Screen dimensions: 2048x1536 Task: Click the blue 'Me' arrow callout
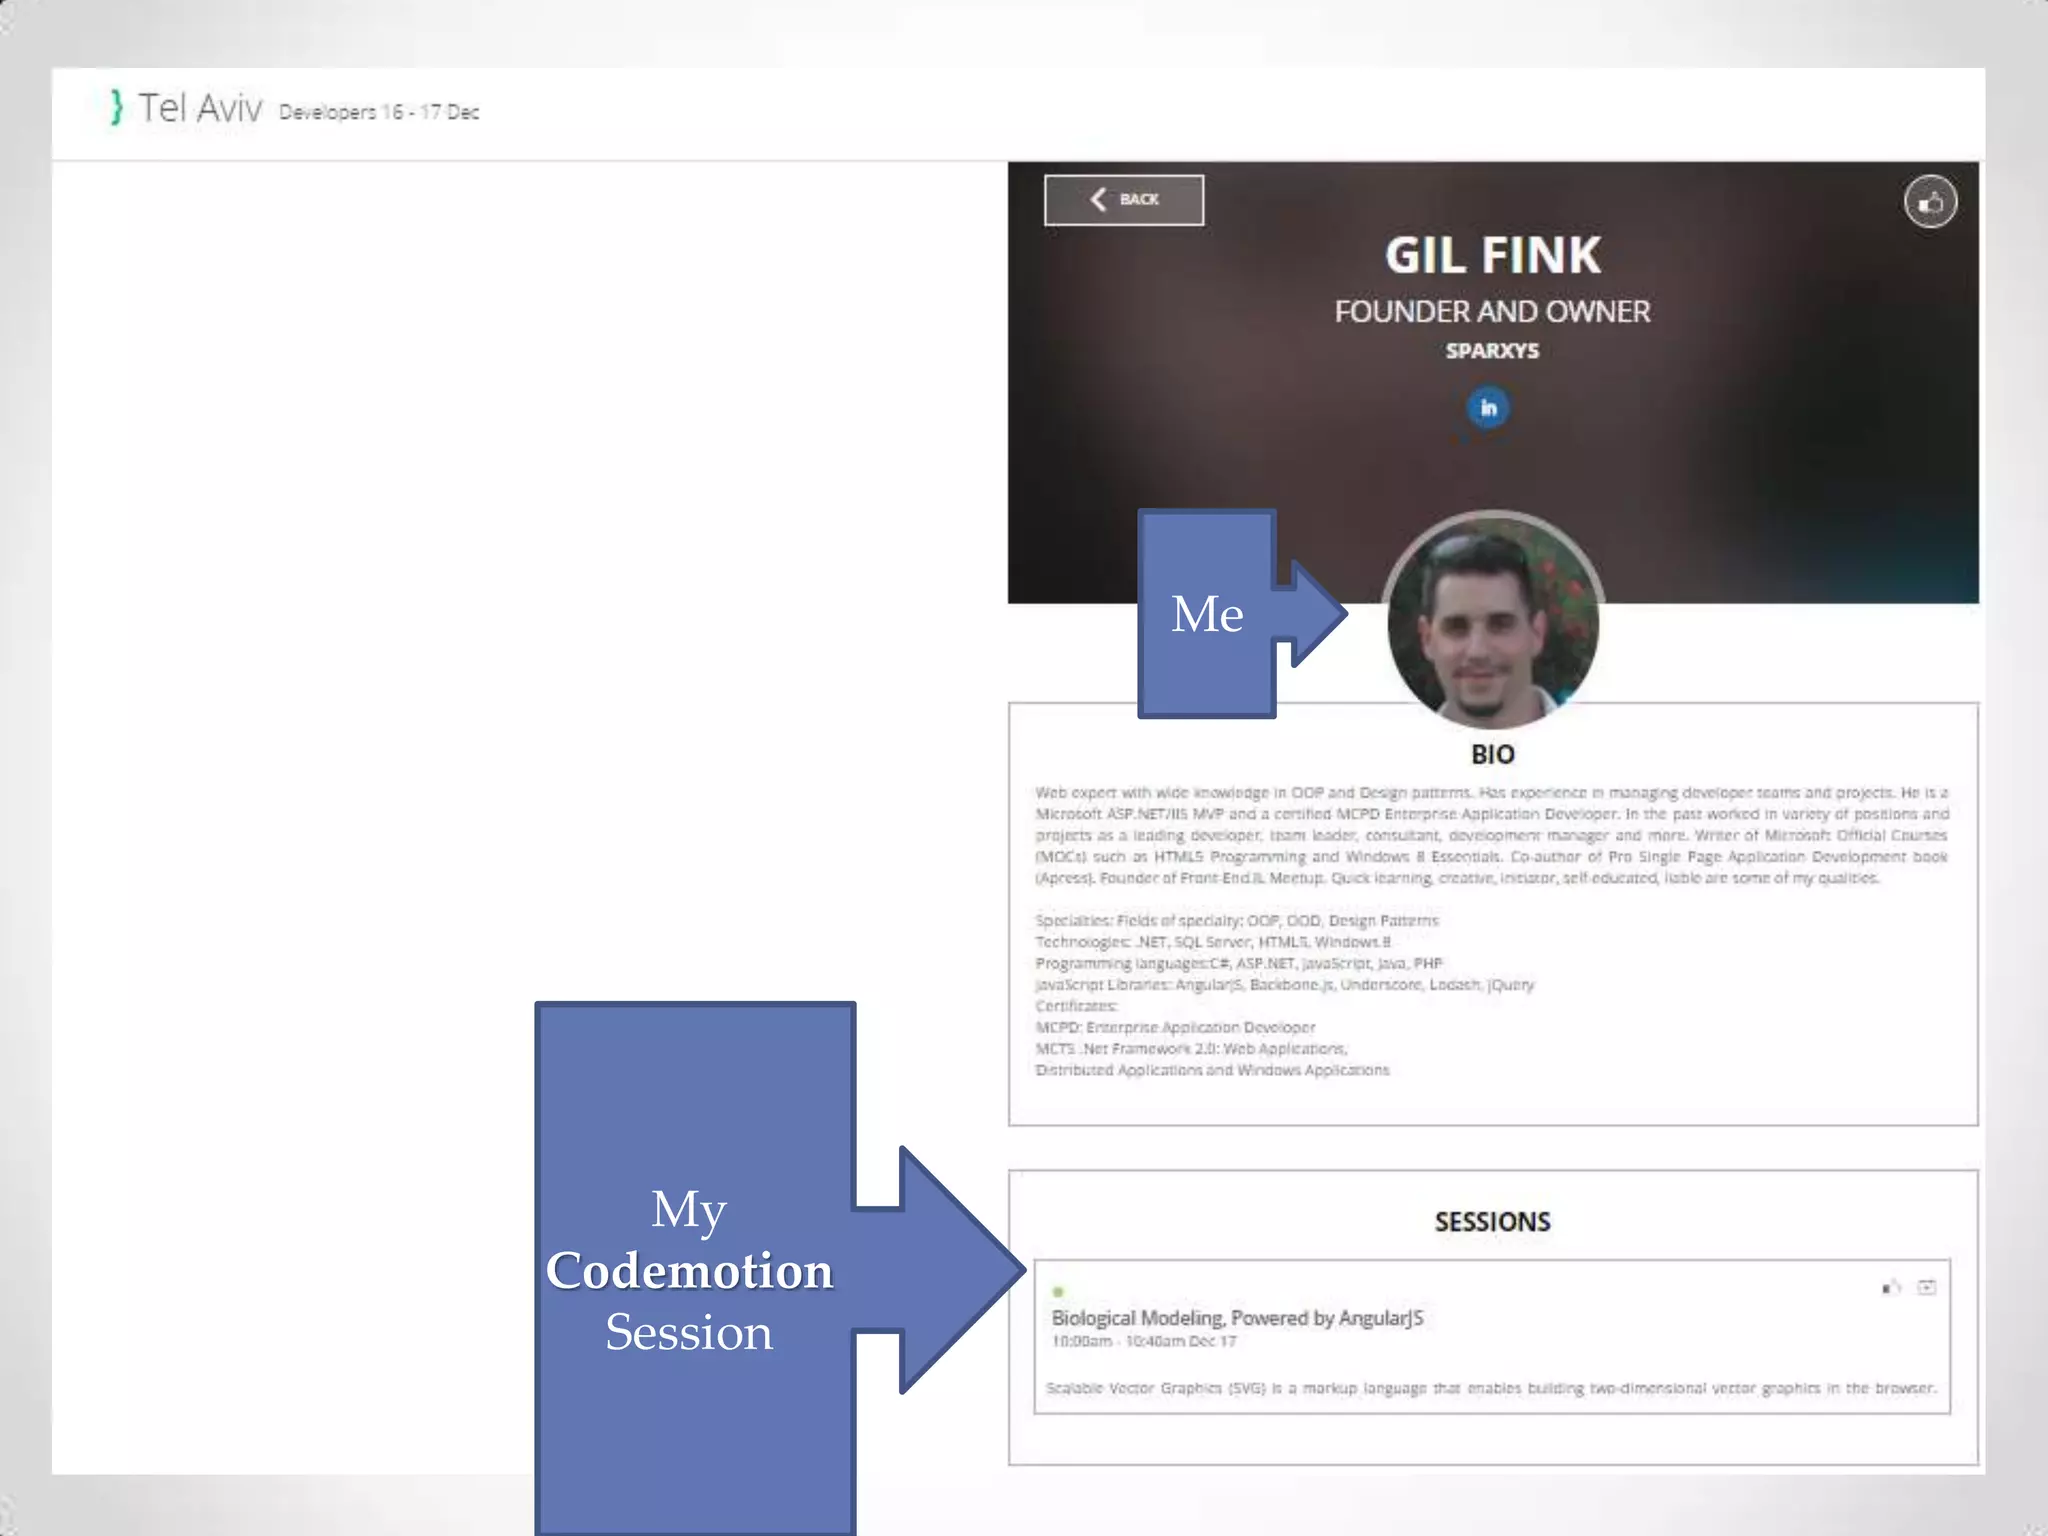tap(1208, 613)
